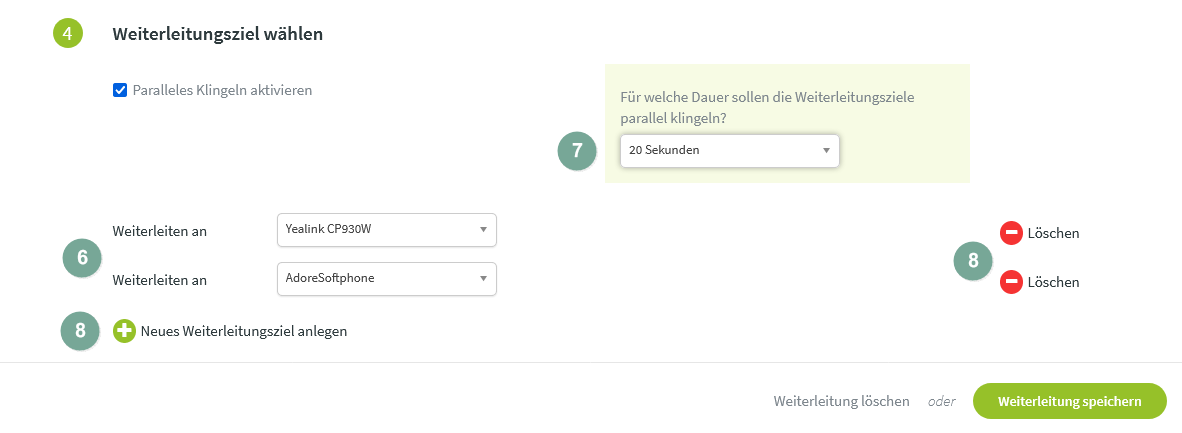1182x433 pixels.
Task: Click red minus icon in Yealink CP930W row
Action: coord(1011,233)
